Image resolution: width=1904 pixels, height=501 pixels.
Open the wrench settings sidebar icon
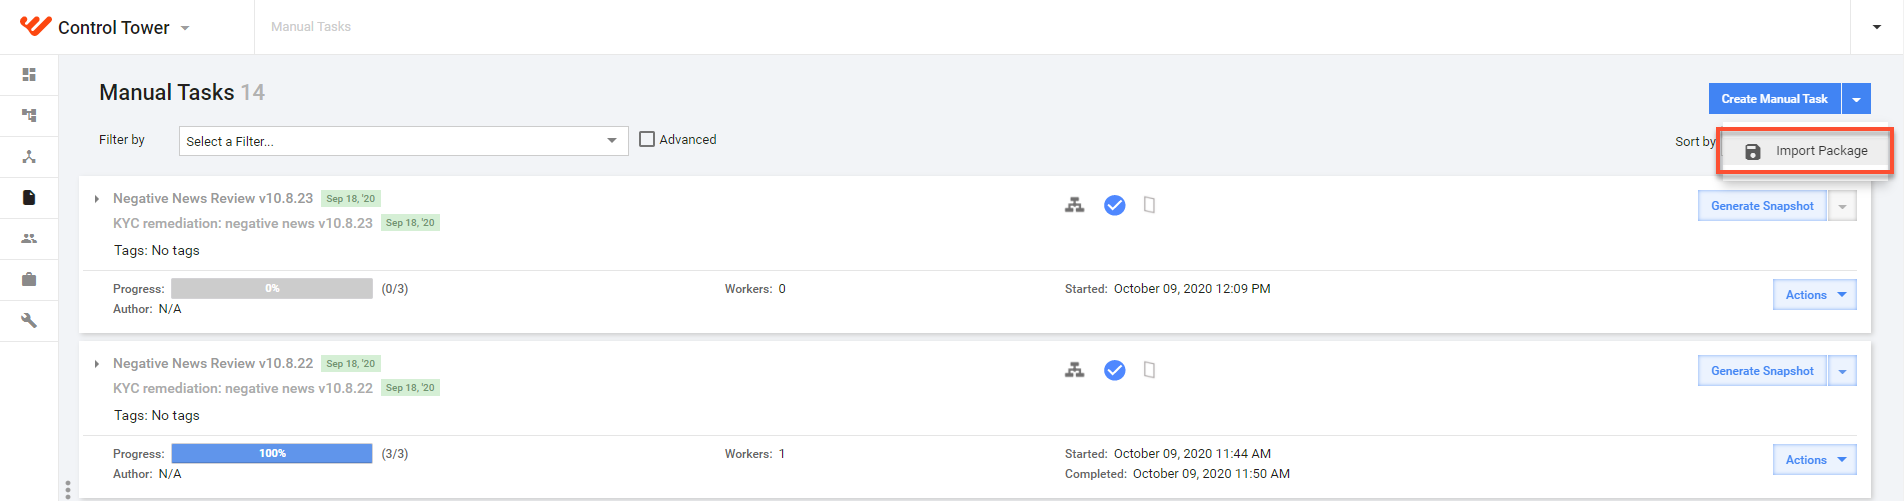pos(29,321)
